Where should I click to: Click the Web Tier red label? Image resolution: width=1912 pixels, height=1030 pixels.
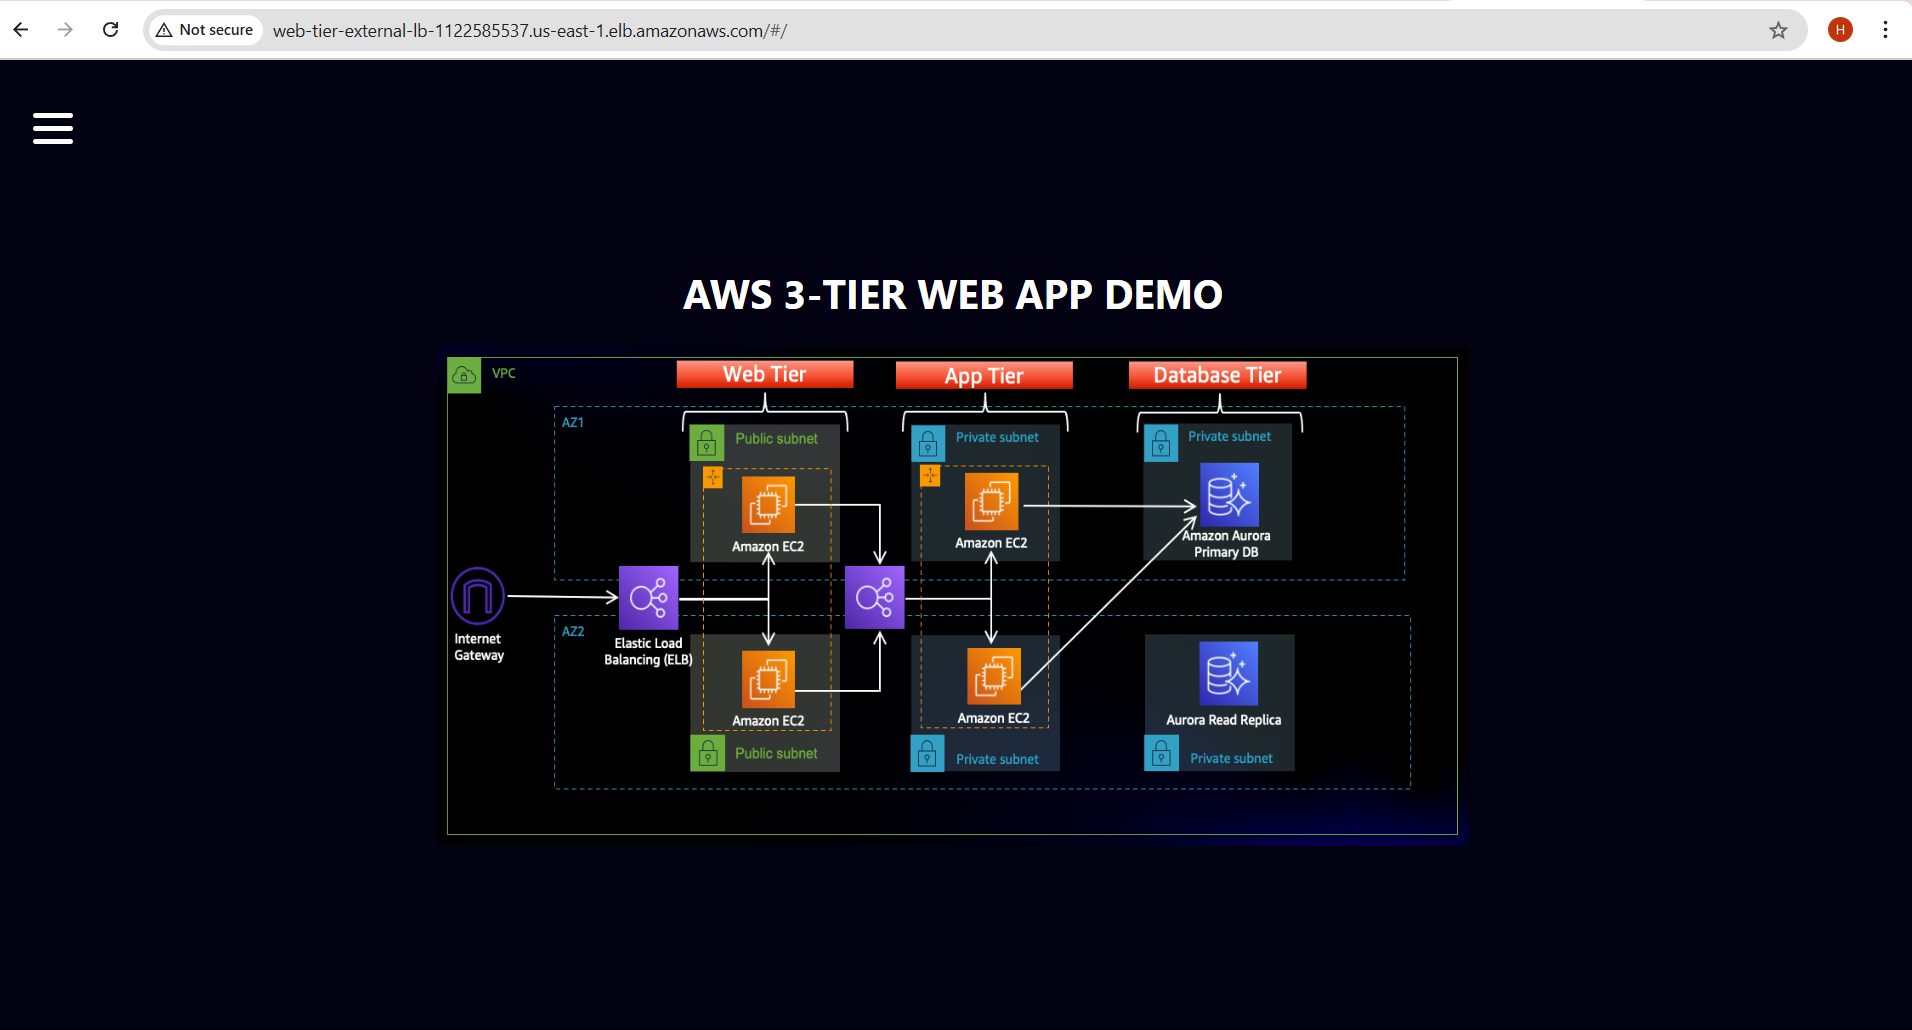pos(765,374)
